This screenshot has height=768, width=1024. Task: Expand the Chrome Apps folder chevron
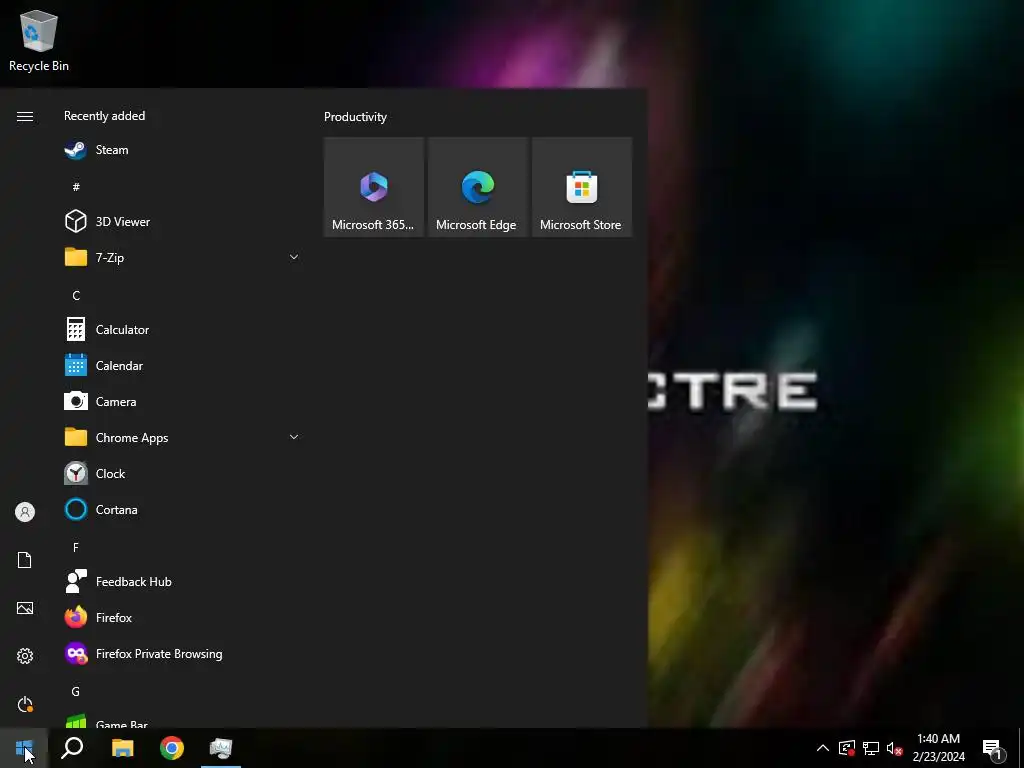[294, 438]
